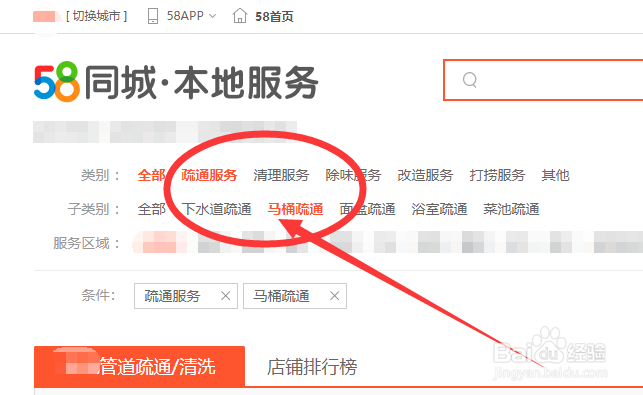Select 全部 in the 类别 row

151,176
